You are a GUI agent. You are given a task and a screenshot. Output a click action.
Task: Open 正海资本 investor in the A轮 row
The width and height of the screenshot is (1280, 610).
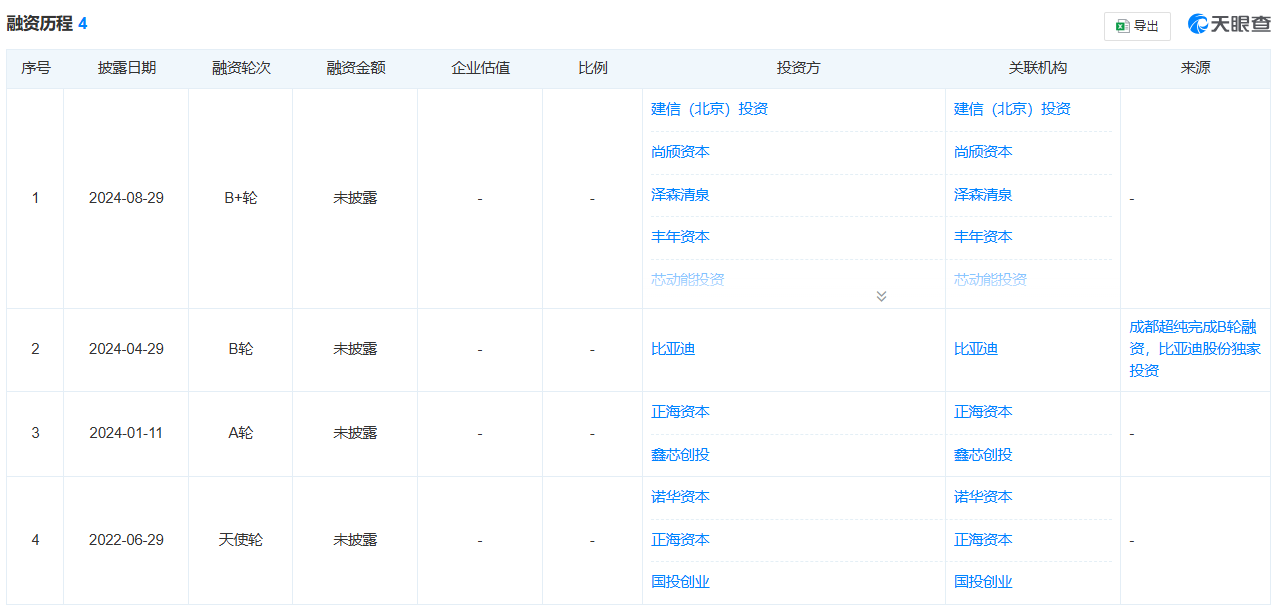[680, 412]
